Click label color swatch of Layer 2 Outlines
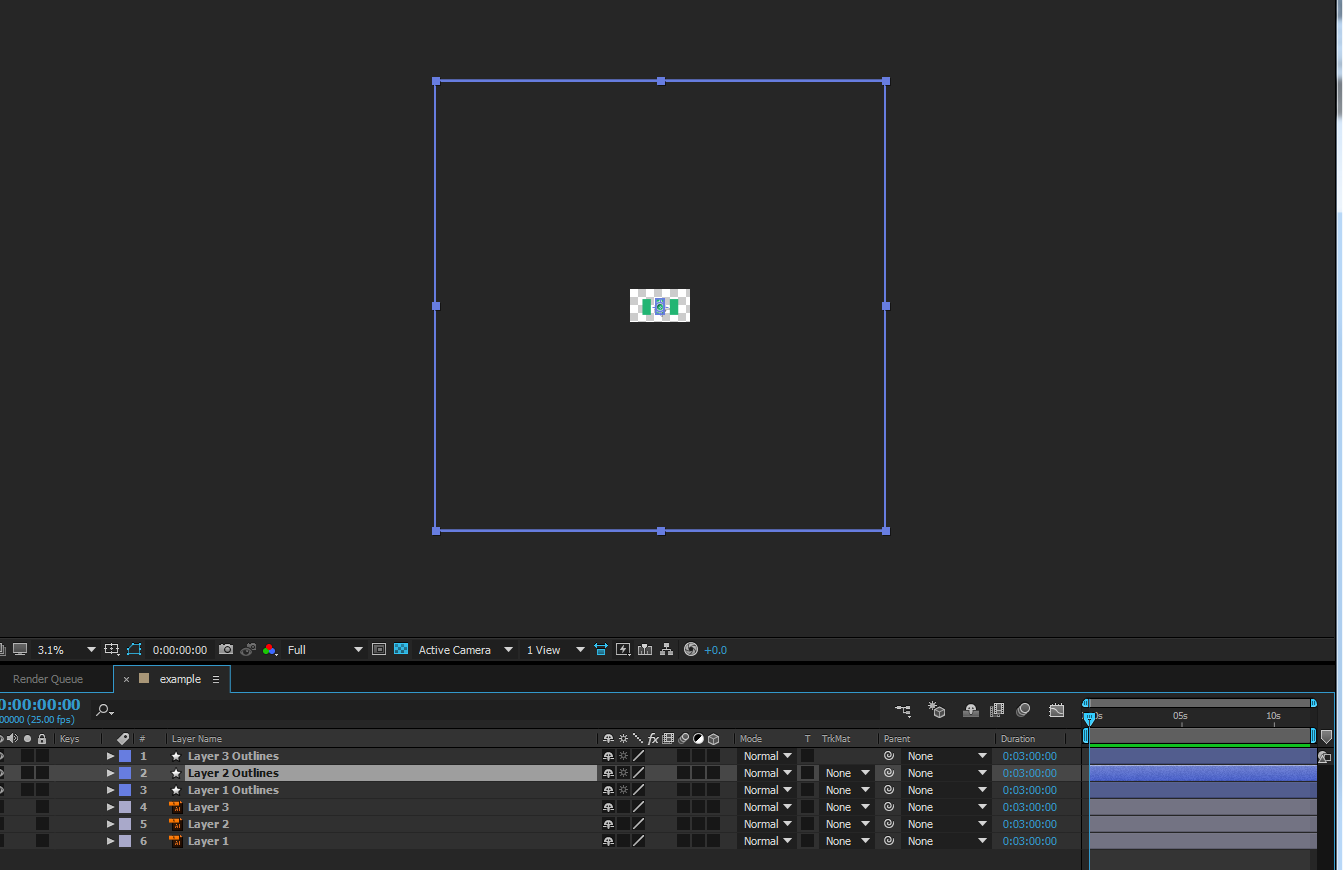 125,773
